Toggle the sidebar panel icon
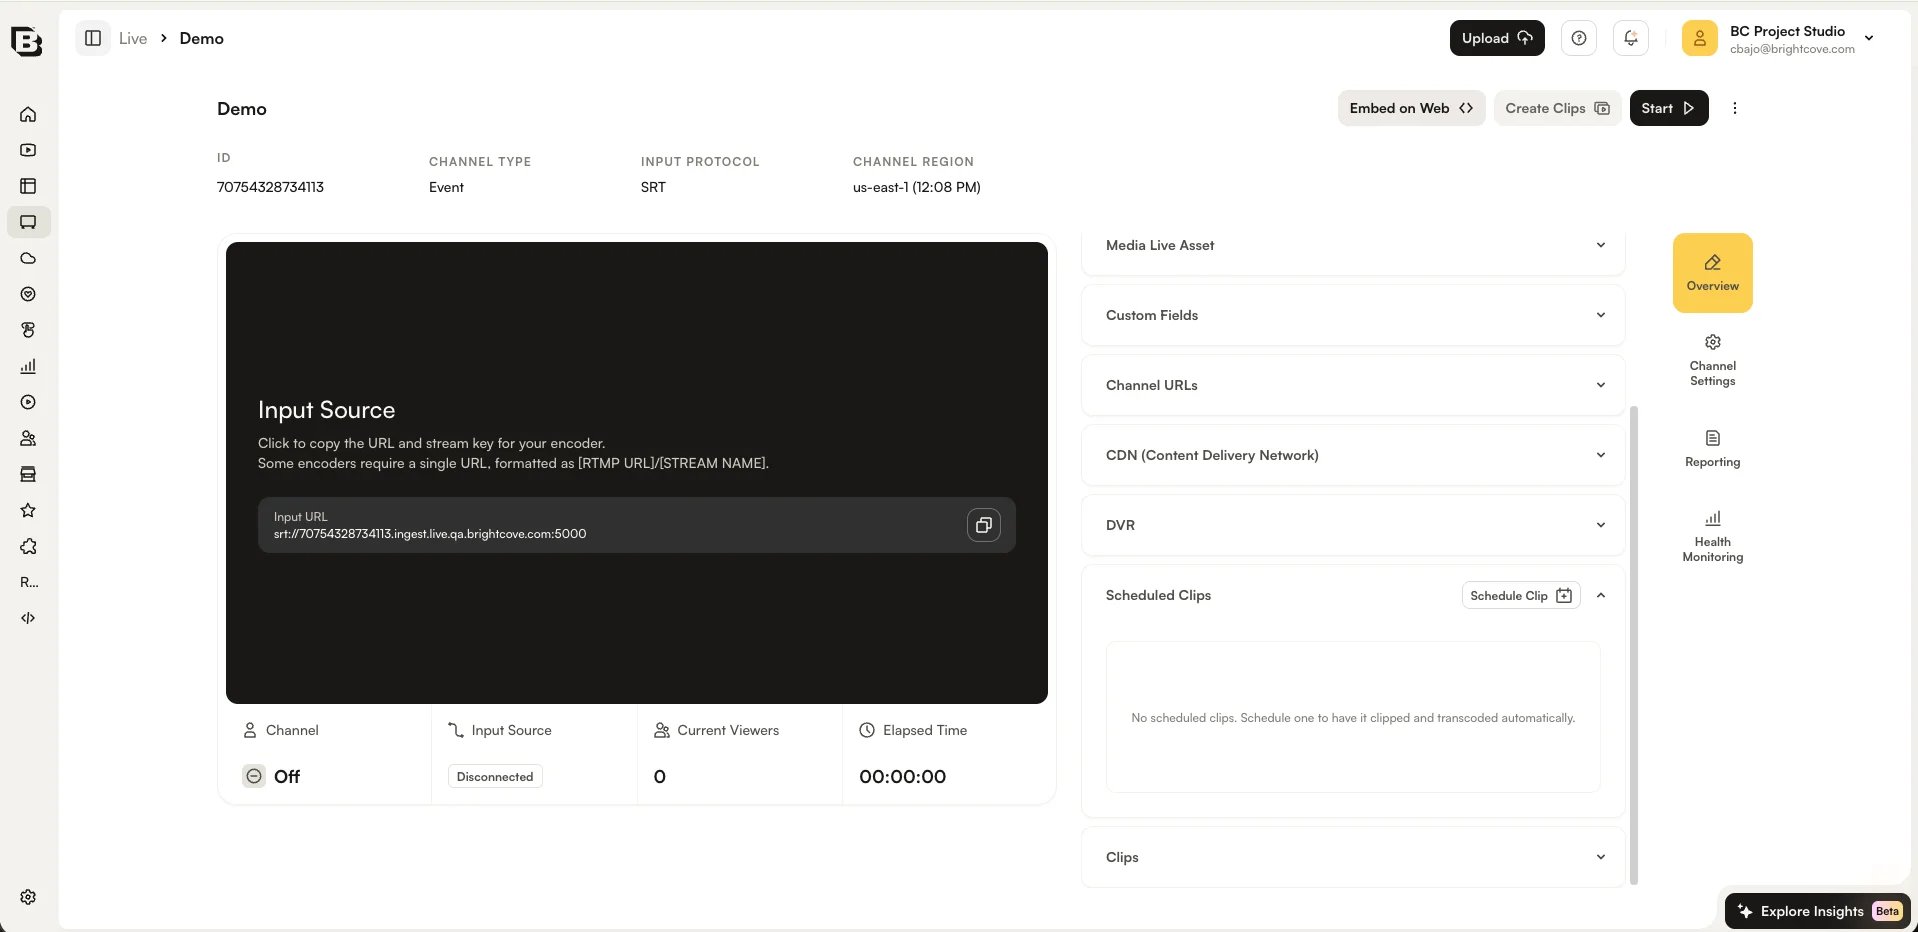The width and height of the screenshot is (1918, 932). 93,38
